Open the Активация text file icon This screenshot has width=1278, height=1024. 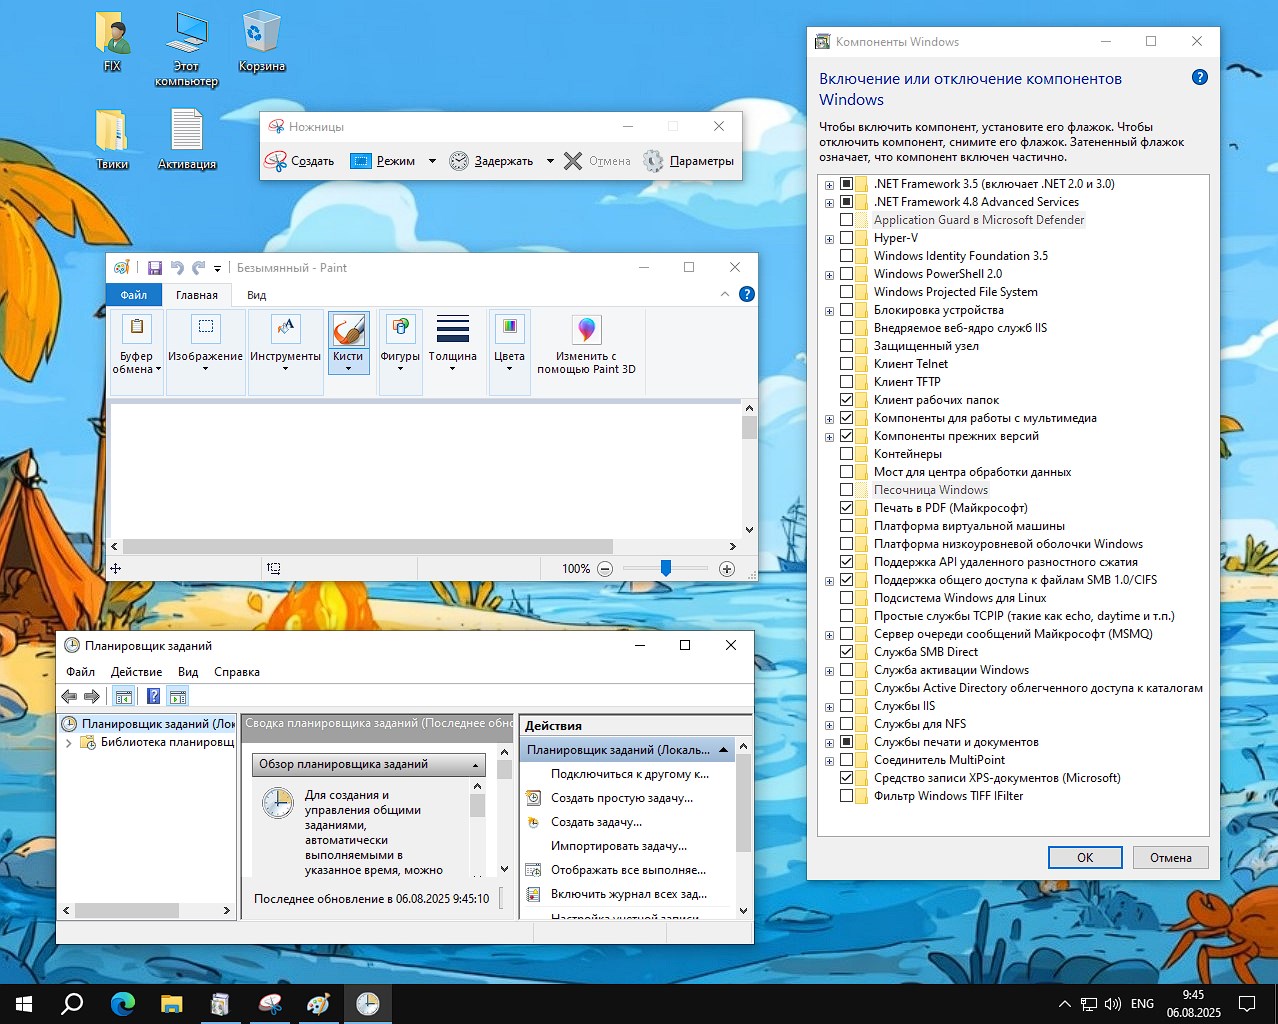coord(187,138)
